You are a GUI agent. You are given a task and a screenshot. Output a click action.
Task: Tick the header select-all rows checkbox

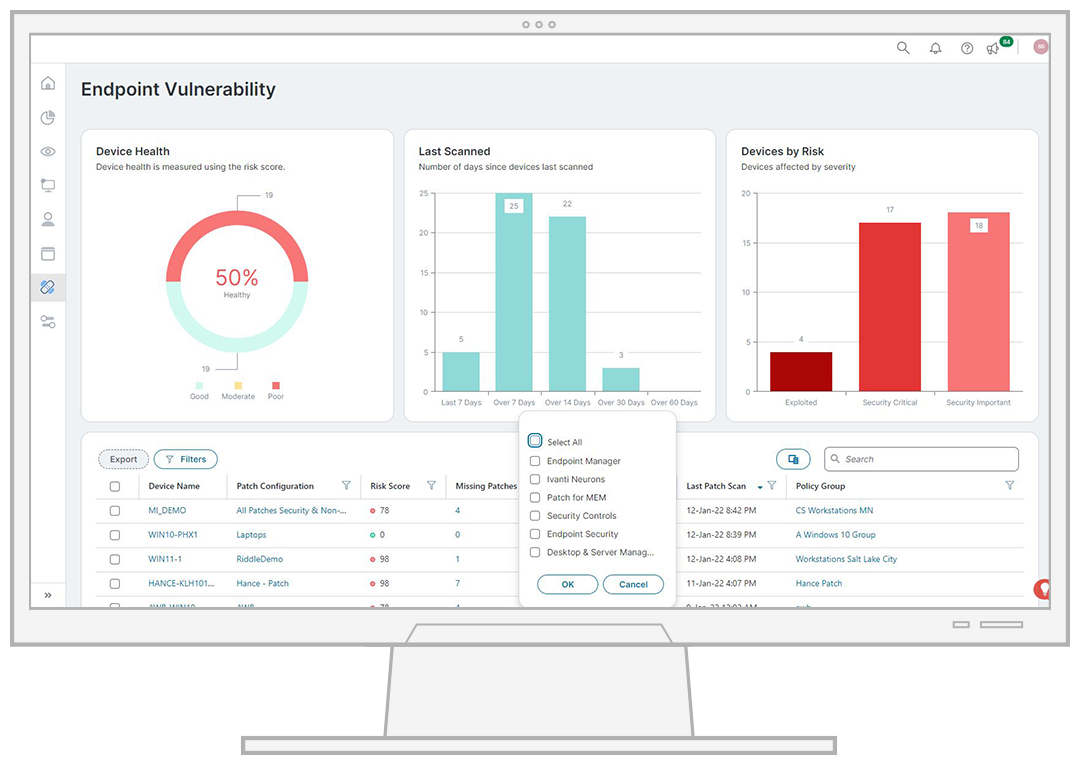[x=115, y=486]
